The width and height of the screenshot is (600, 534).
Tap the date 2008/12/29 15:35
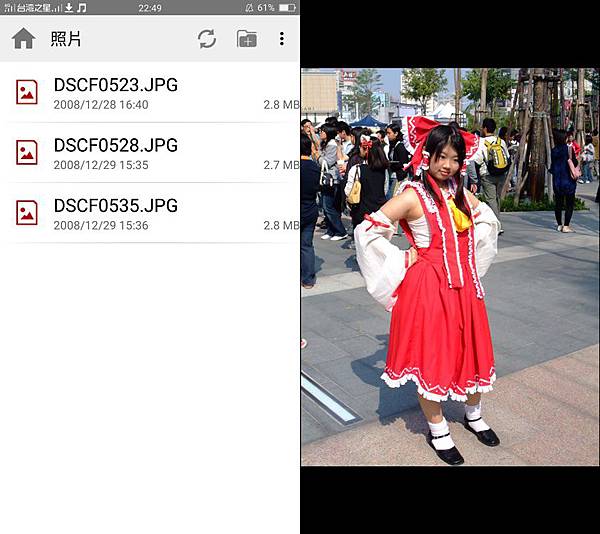[x=101, y=165]
